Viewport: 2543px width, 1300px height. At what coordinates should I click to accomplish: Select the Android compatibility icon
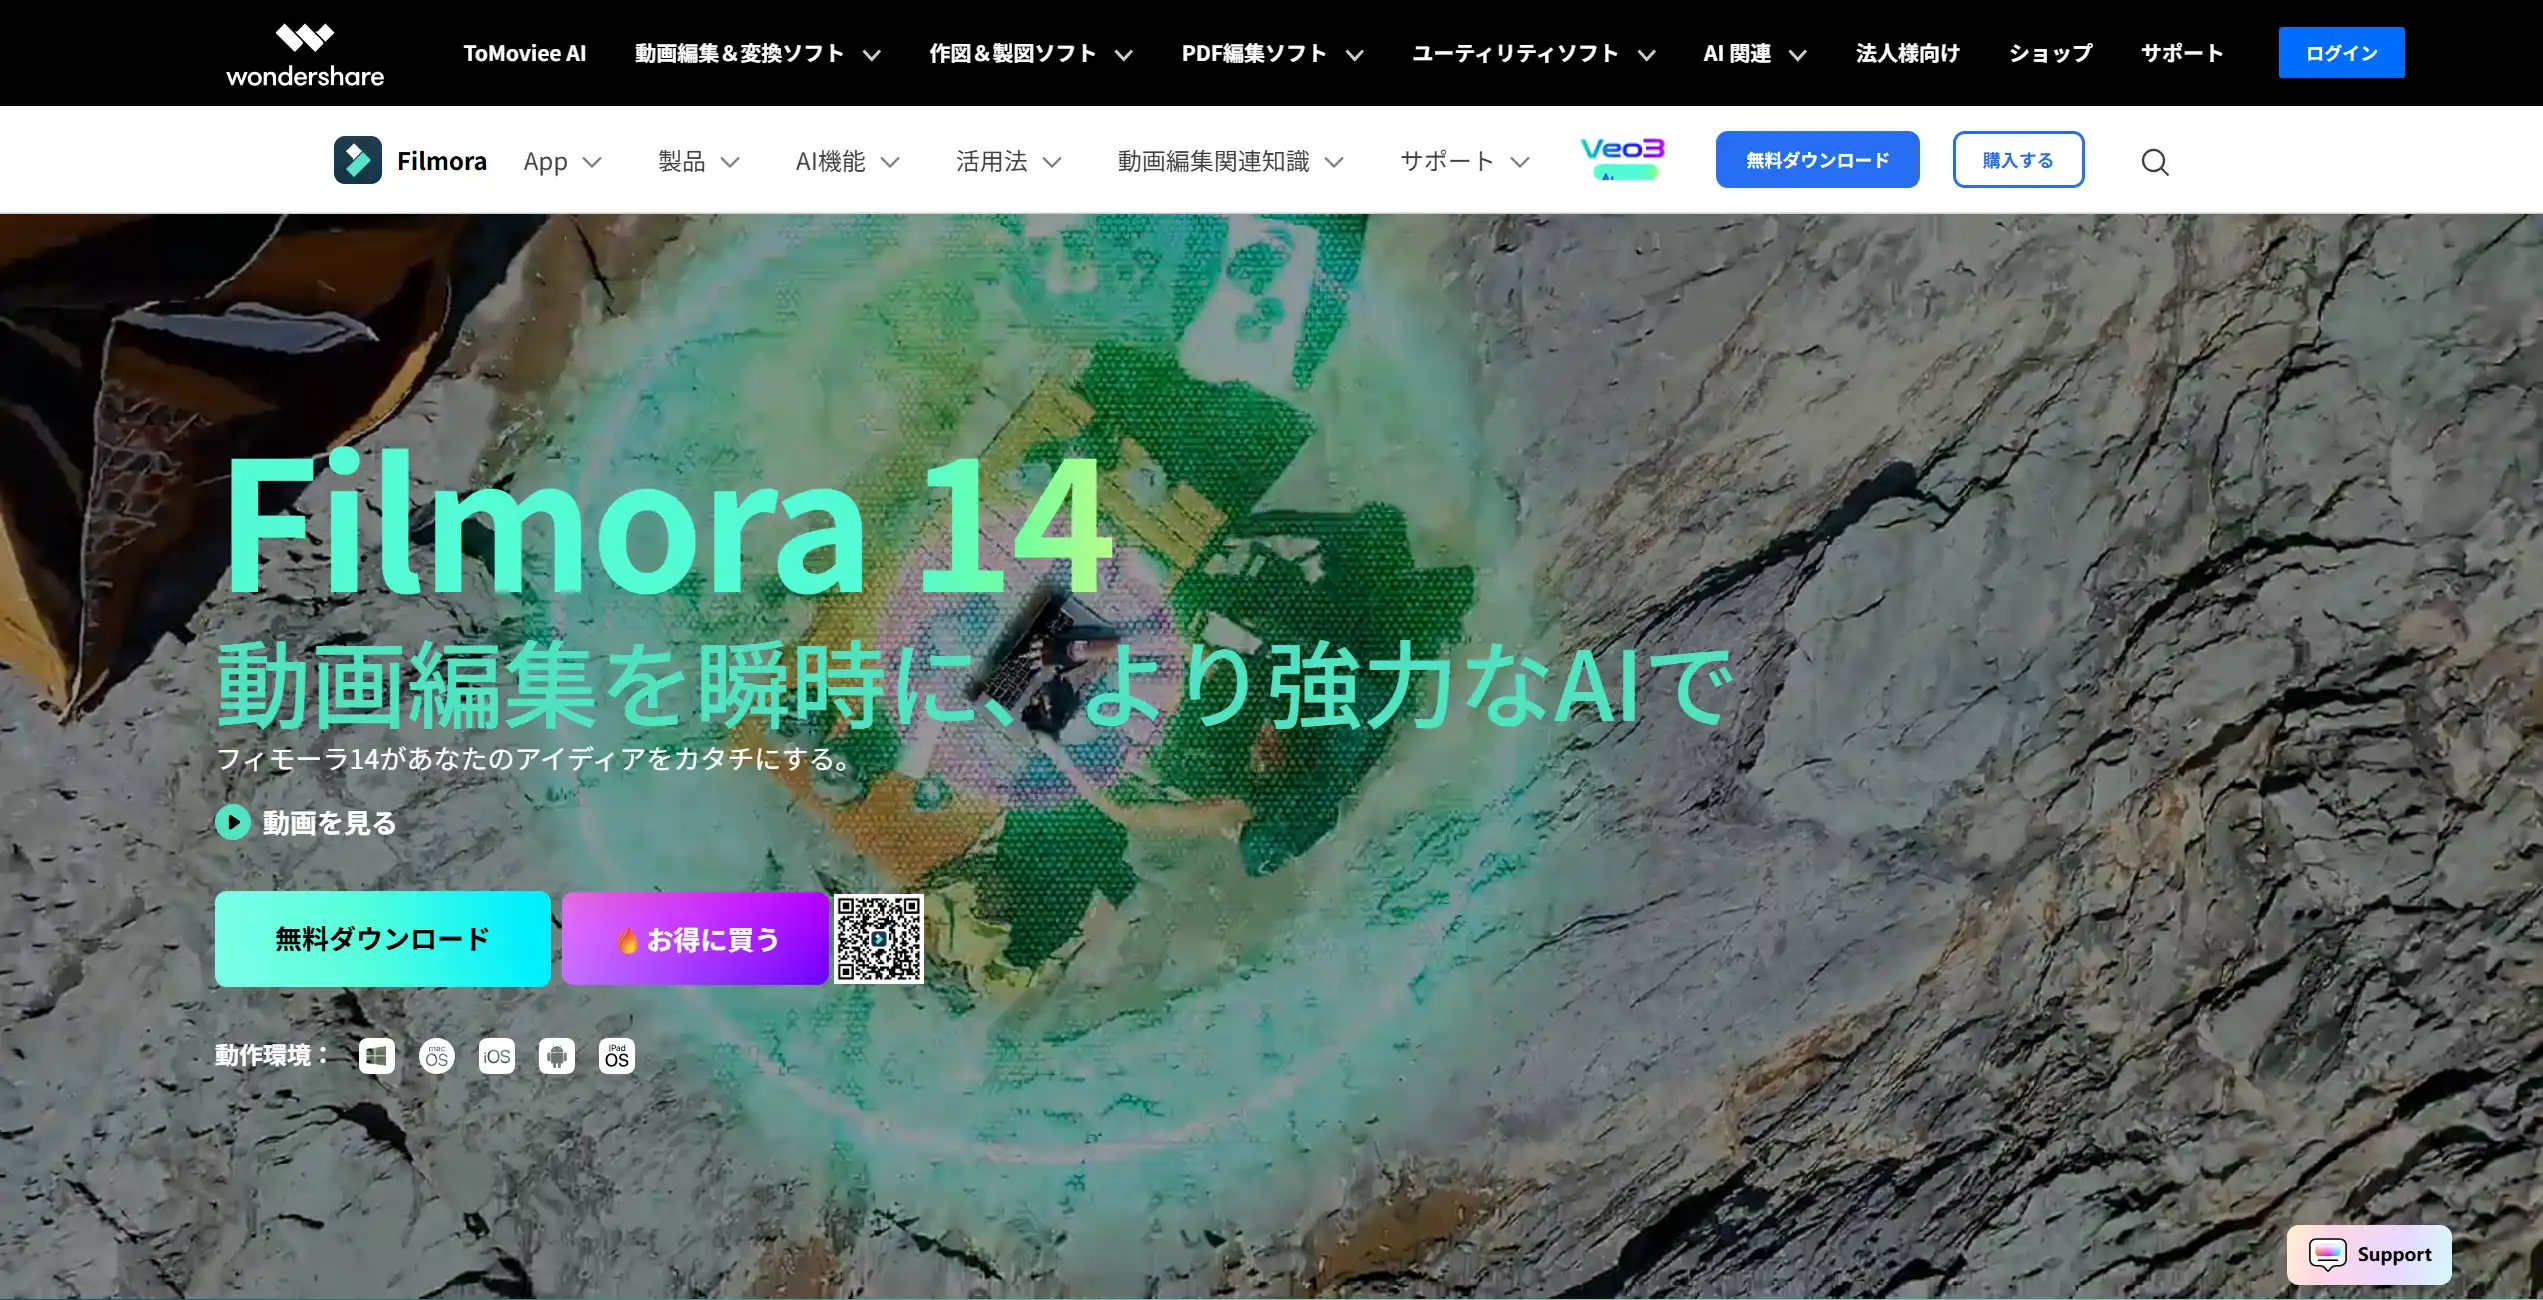(556, 1055)
